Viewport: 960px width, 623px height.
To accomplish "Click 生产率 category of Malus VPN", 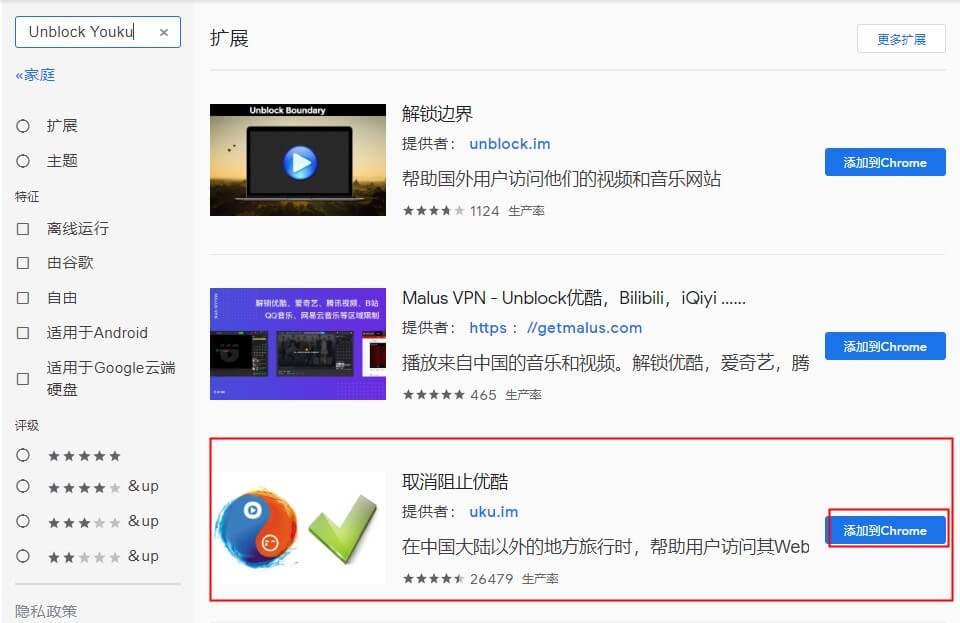I will click(523, 395).
